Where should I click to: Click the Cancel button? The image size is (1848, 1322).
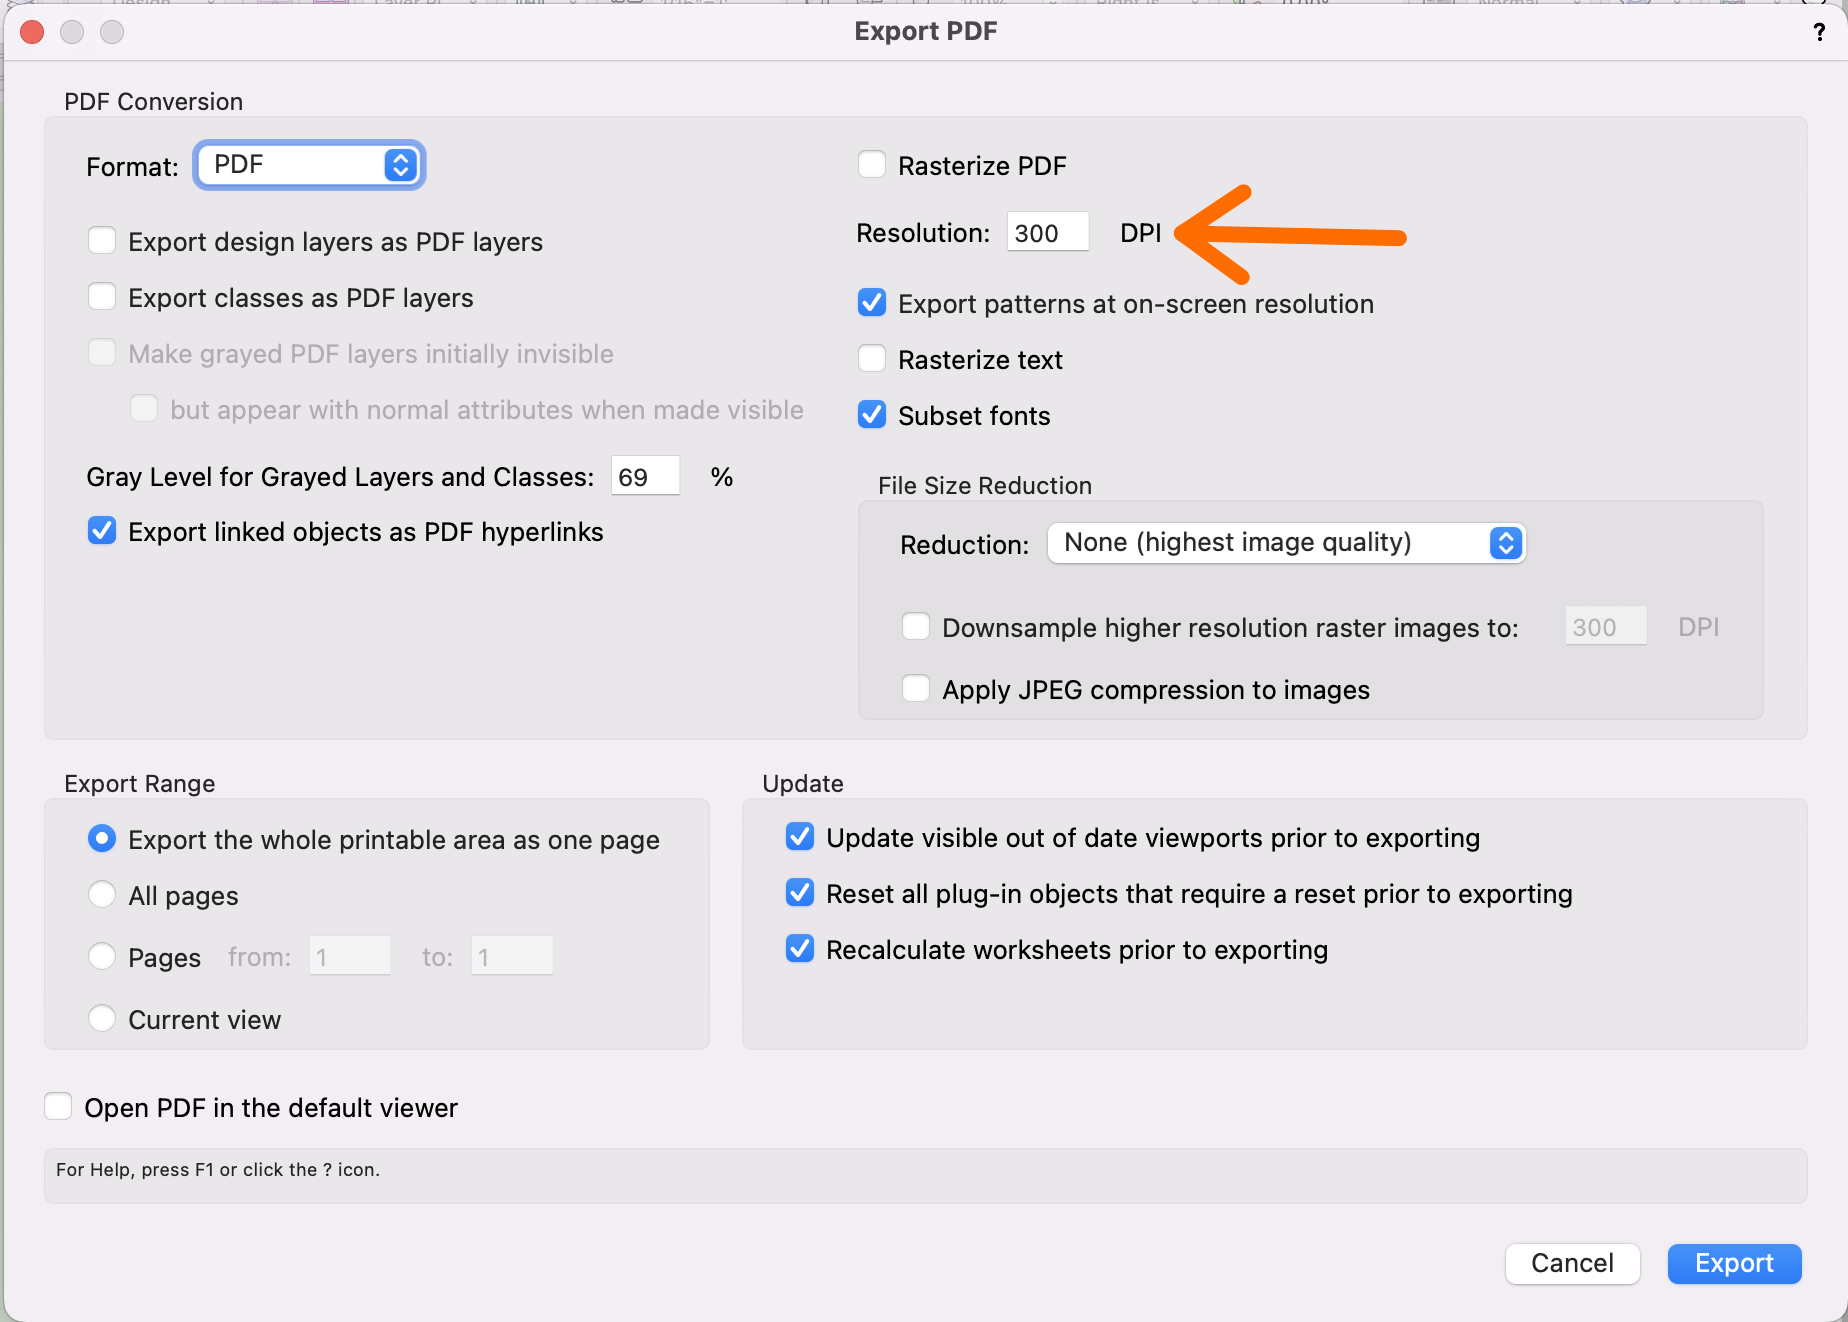click(x=1572, y=1263)
